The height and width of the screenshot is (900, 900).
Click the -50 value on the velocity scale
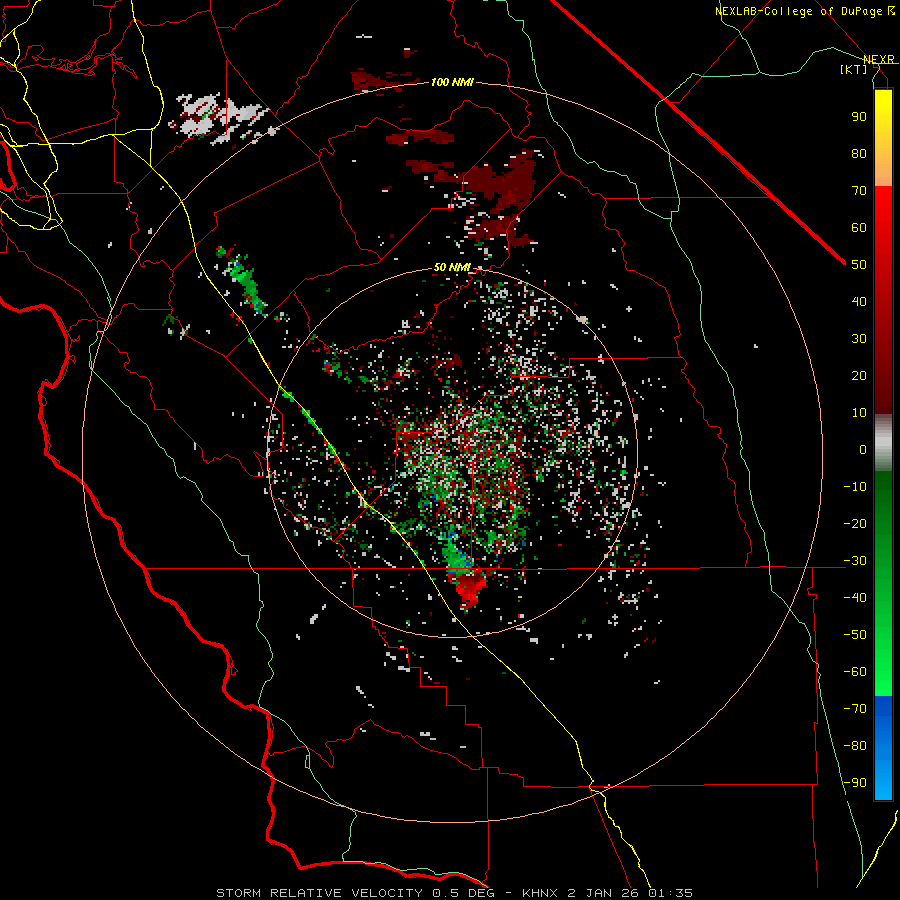(855, 634)
